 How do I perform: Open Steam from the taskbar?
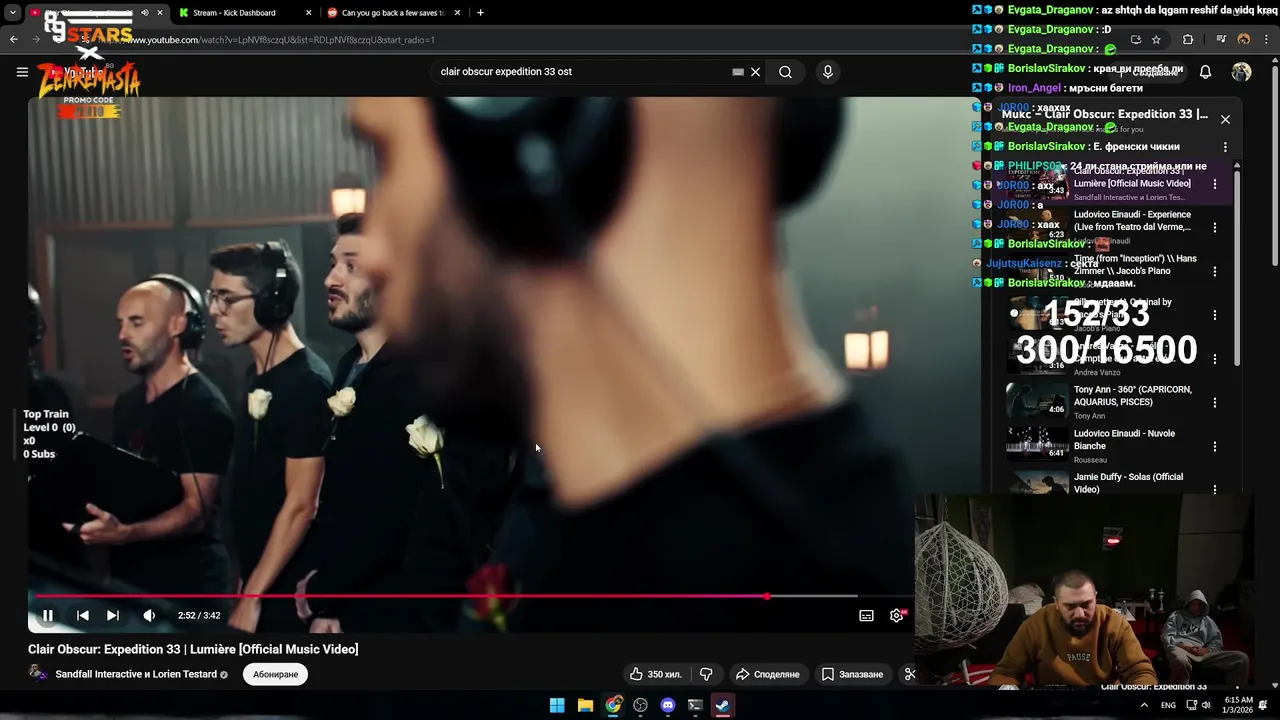[x=722, y=705]
